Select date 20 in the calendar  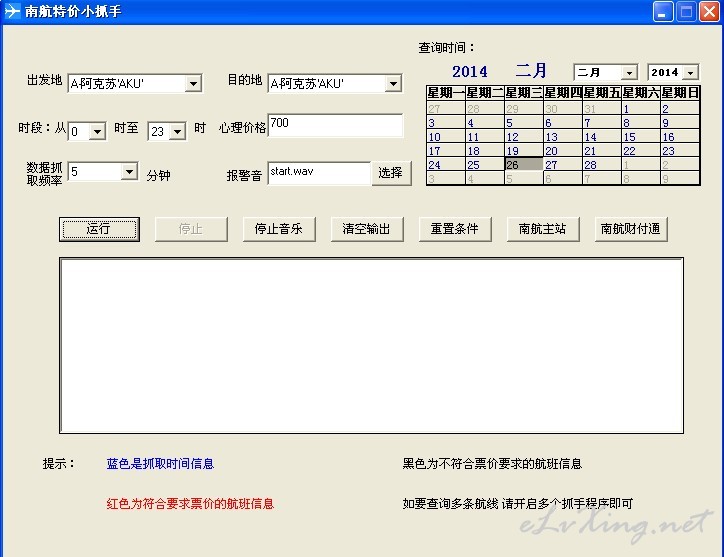562,151
